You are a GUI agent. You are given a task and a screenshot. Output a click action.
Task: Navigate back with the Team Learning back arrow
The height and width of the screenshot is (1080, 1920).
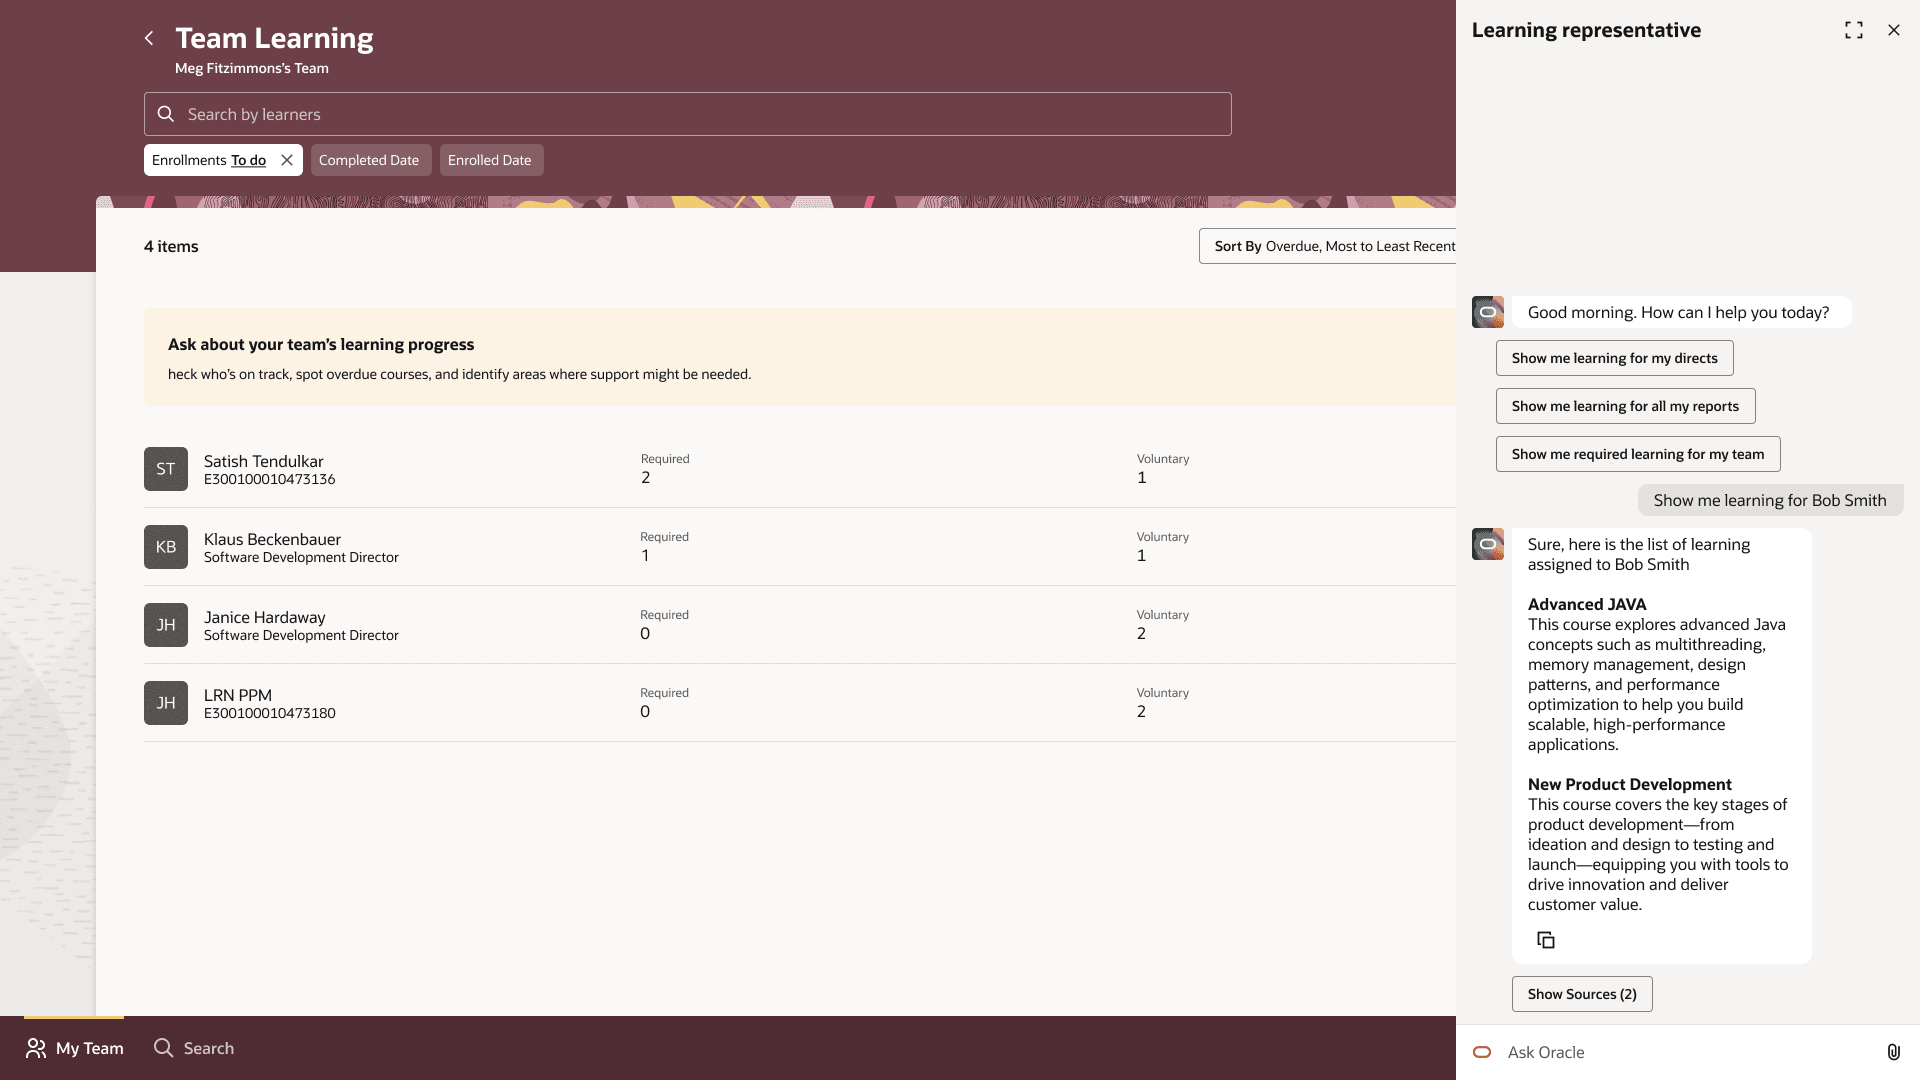click(149, 38)
